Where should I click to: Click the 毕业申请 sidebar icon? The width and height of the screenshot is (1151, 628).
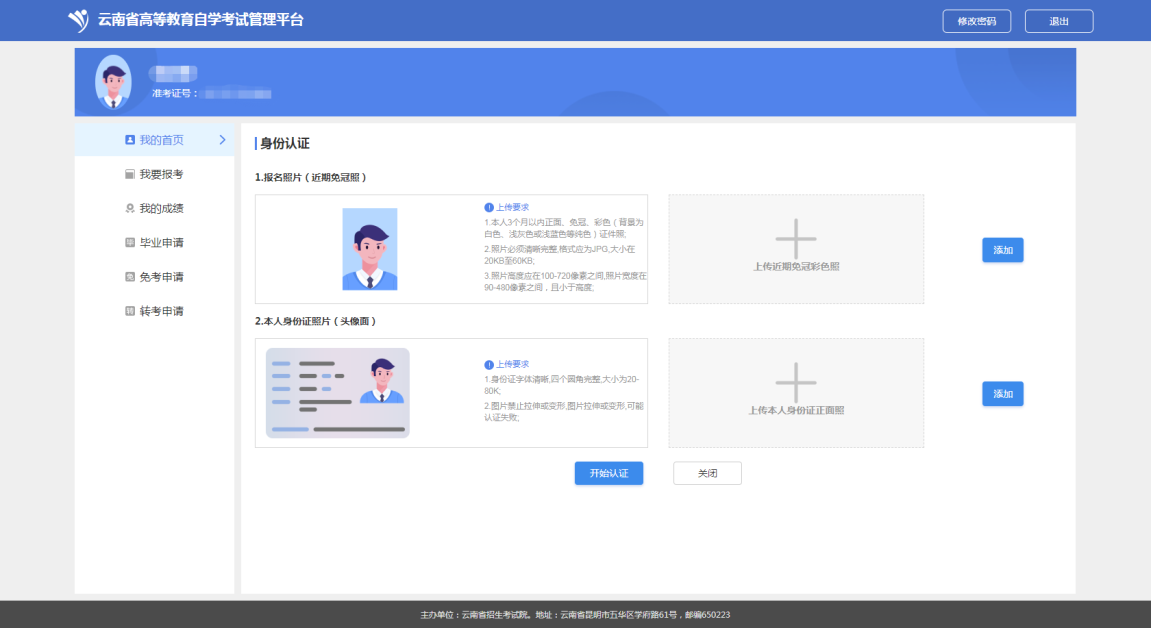(x=130, y=243)
